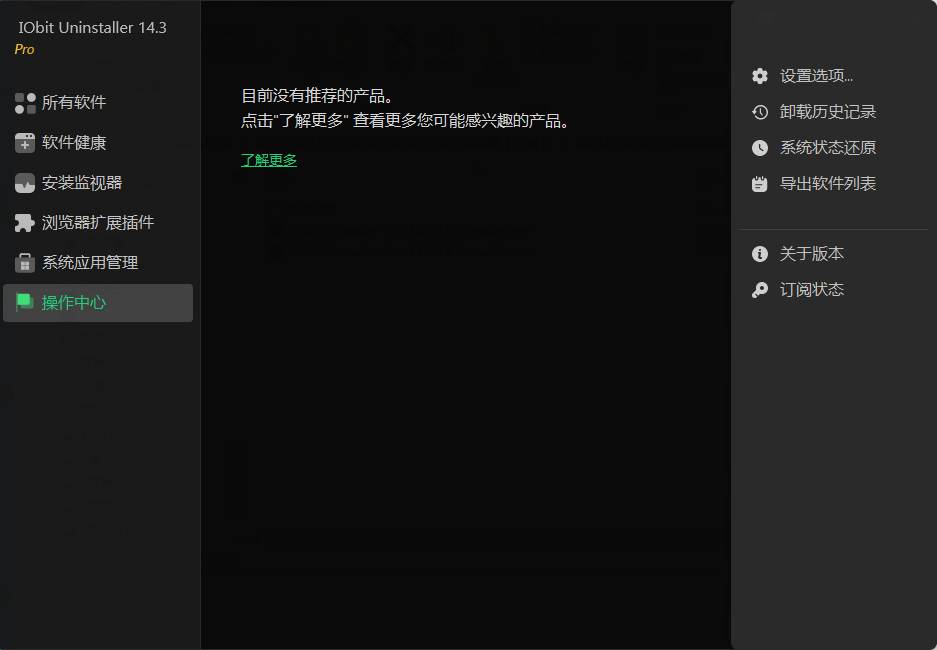Follow the 了解更多 green link
The width and height of the screenshot is (937, 650).
pos(269,160)
